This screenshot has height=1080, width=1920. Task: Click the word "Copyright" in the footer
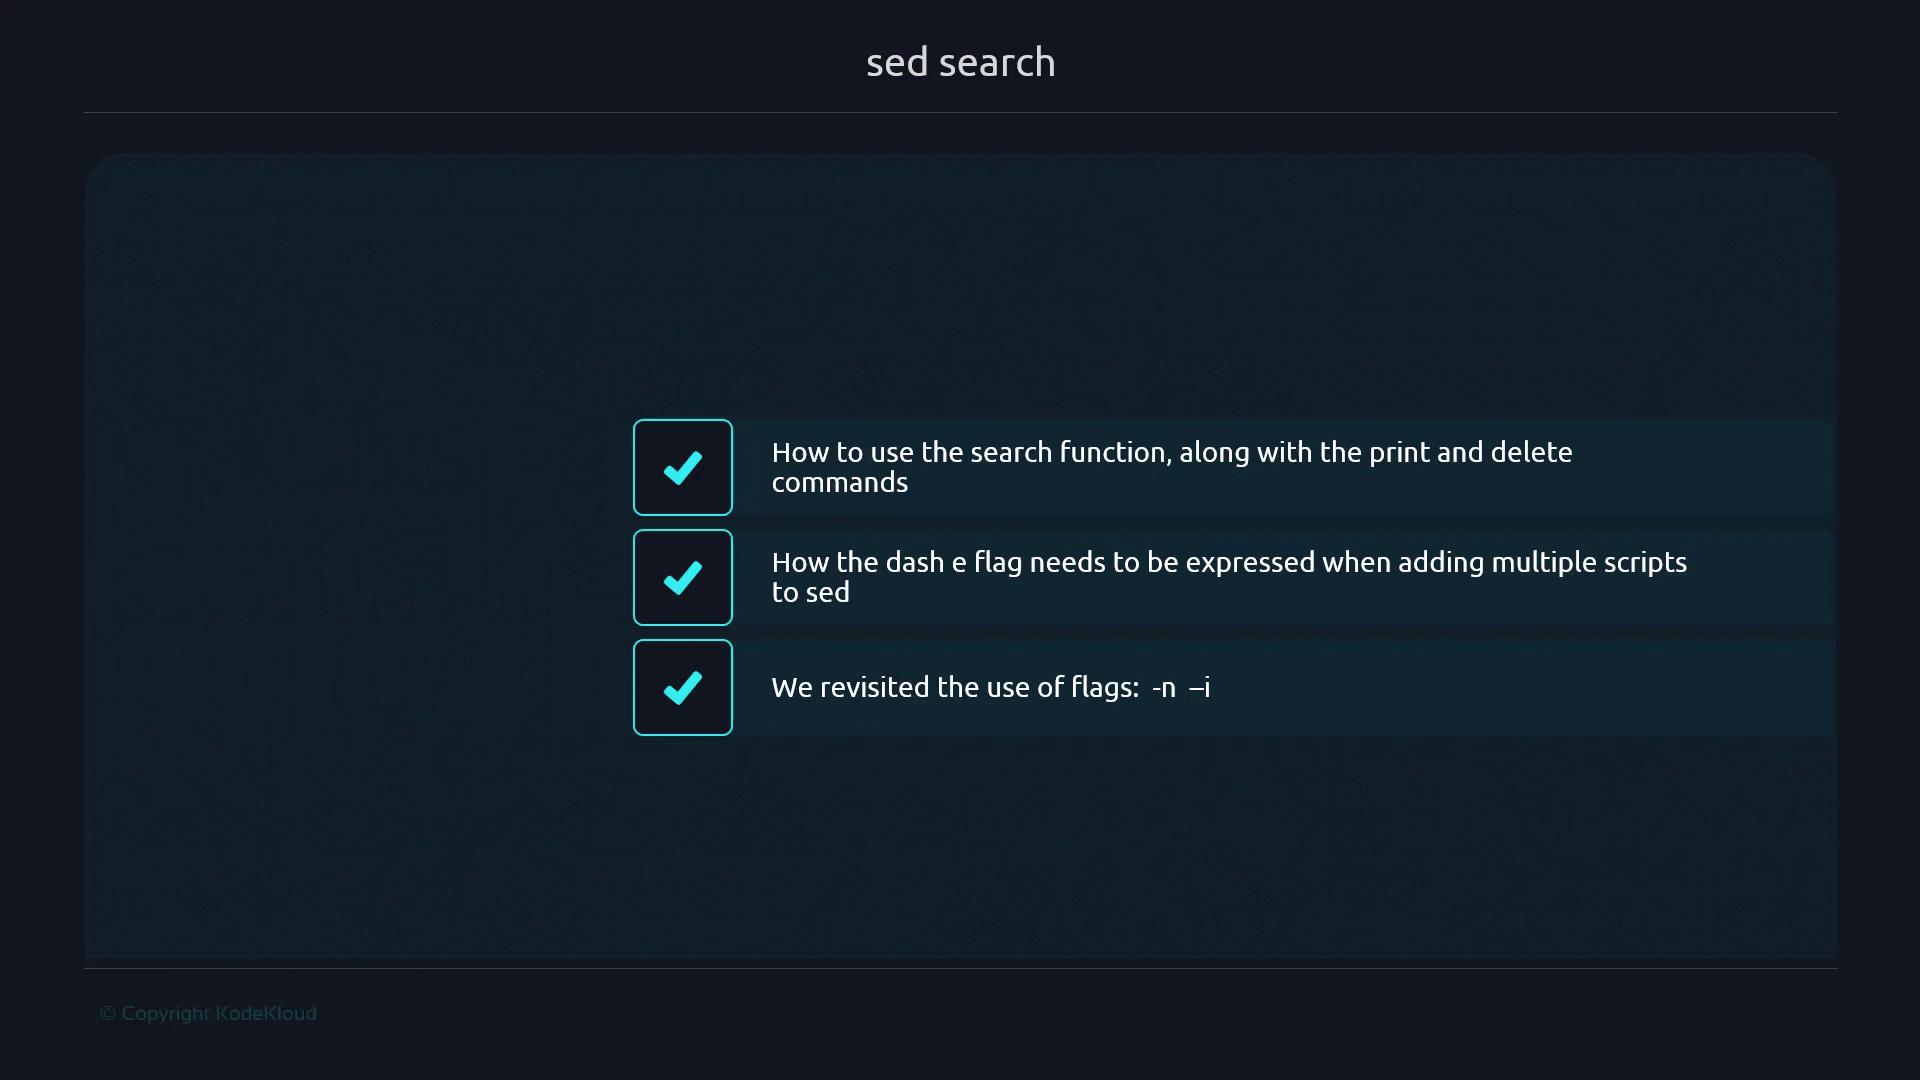(x=165, y=1013)
